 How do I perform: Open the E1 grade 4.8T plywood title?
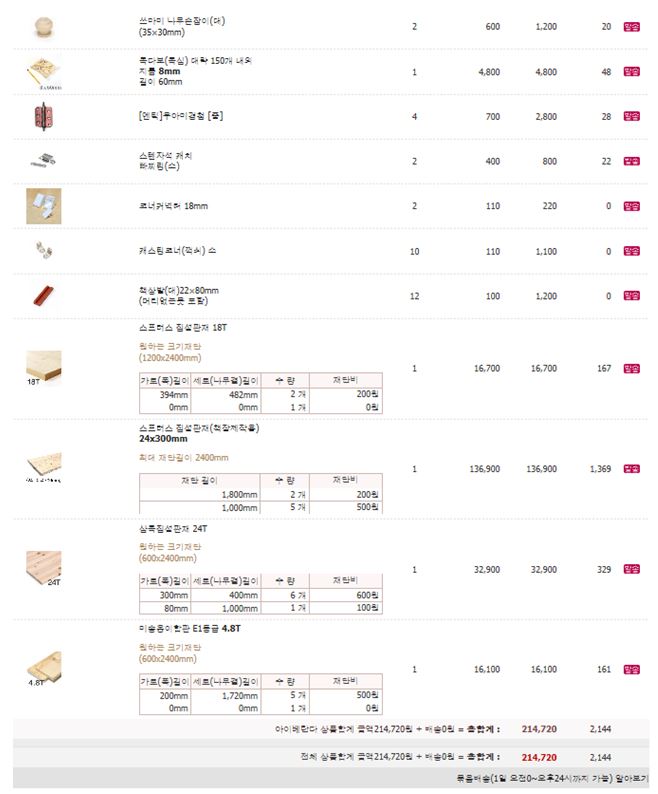click(x=189, y=628)
